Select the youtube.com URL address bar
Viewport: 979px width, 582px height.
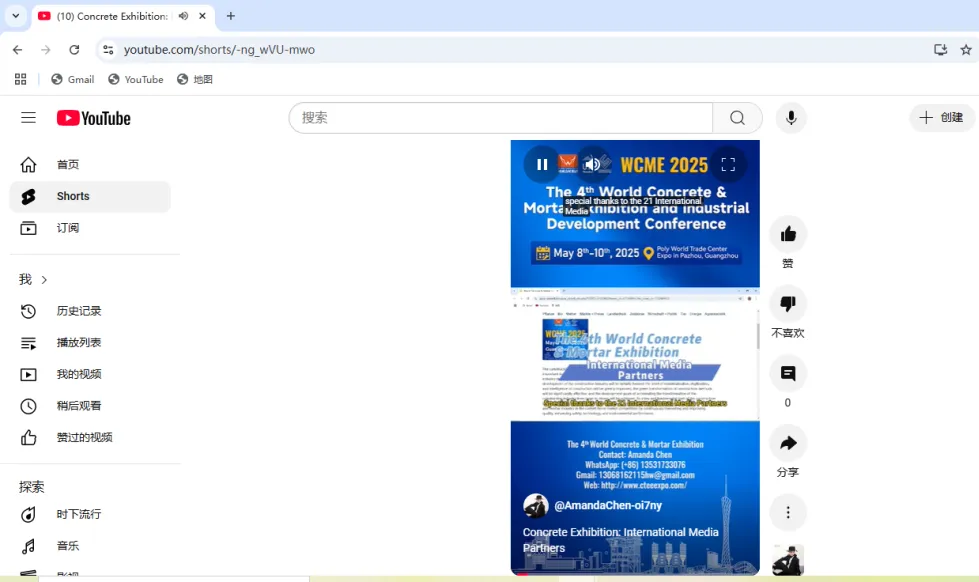tap(219, 49)
